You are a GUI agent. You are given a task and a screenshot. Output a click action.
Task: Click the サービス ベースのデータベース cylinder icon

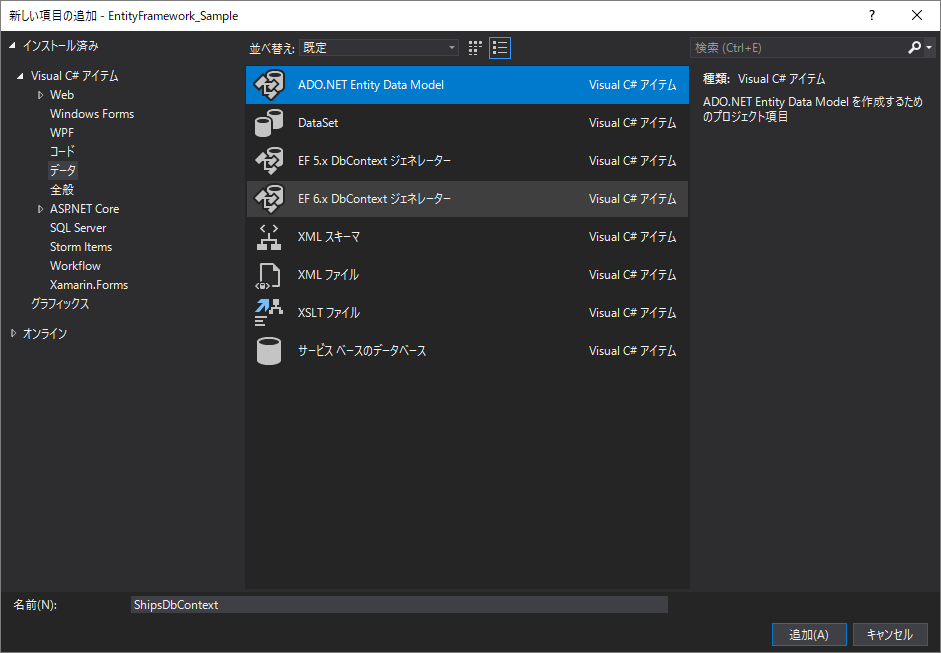click(269, 351)
